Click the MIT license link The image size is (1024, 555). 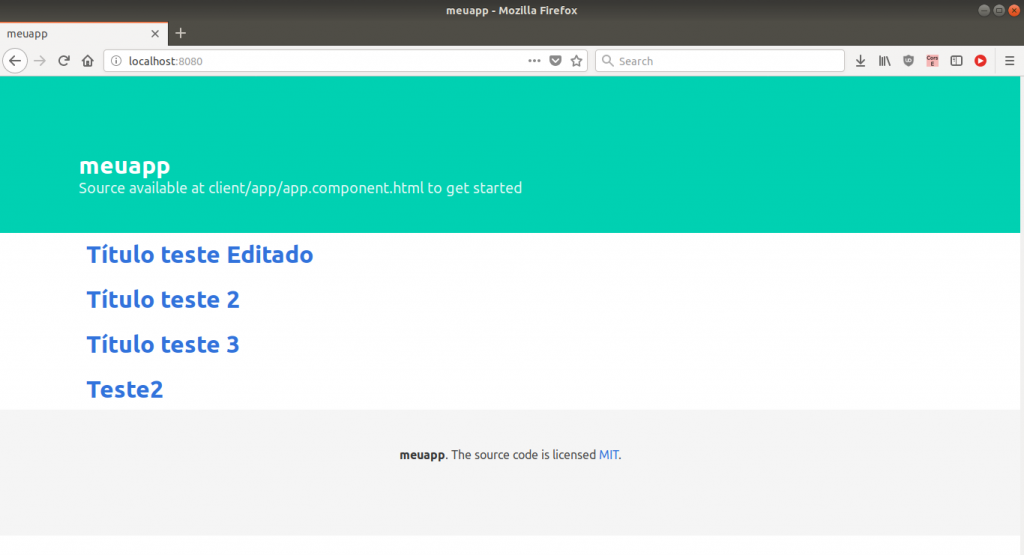click(608, 455)
